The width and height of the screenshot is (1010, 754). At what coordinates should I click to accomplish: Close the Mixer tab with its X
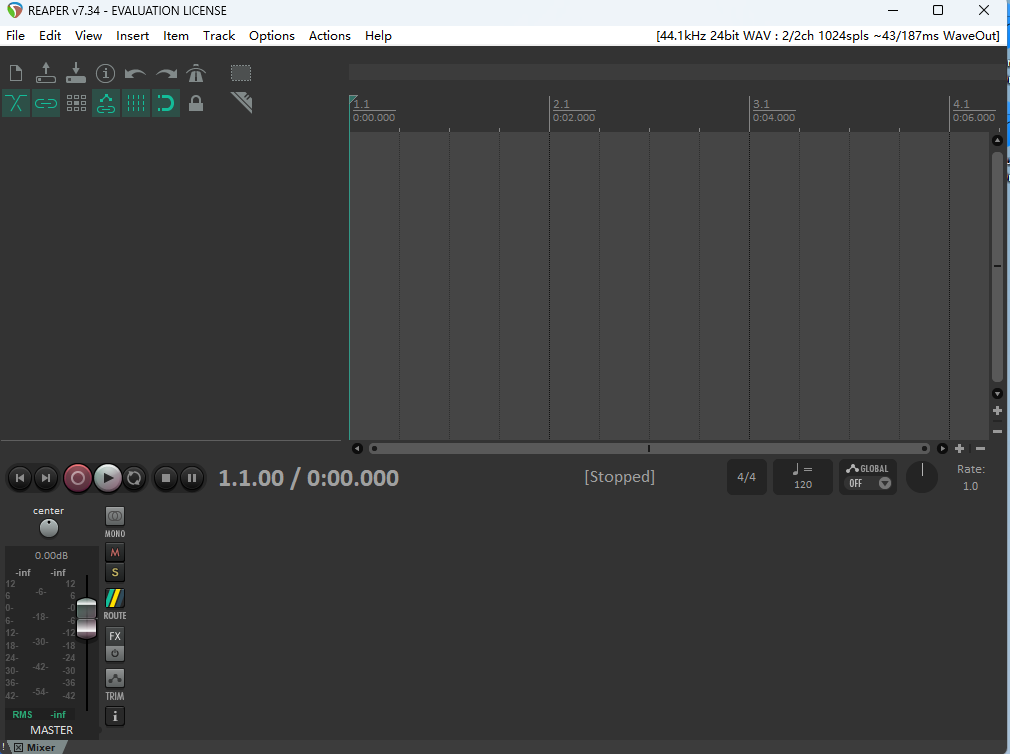point(19,748)
